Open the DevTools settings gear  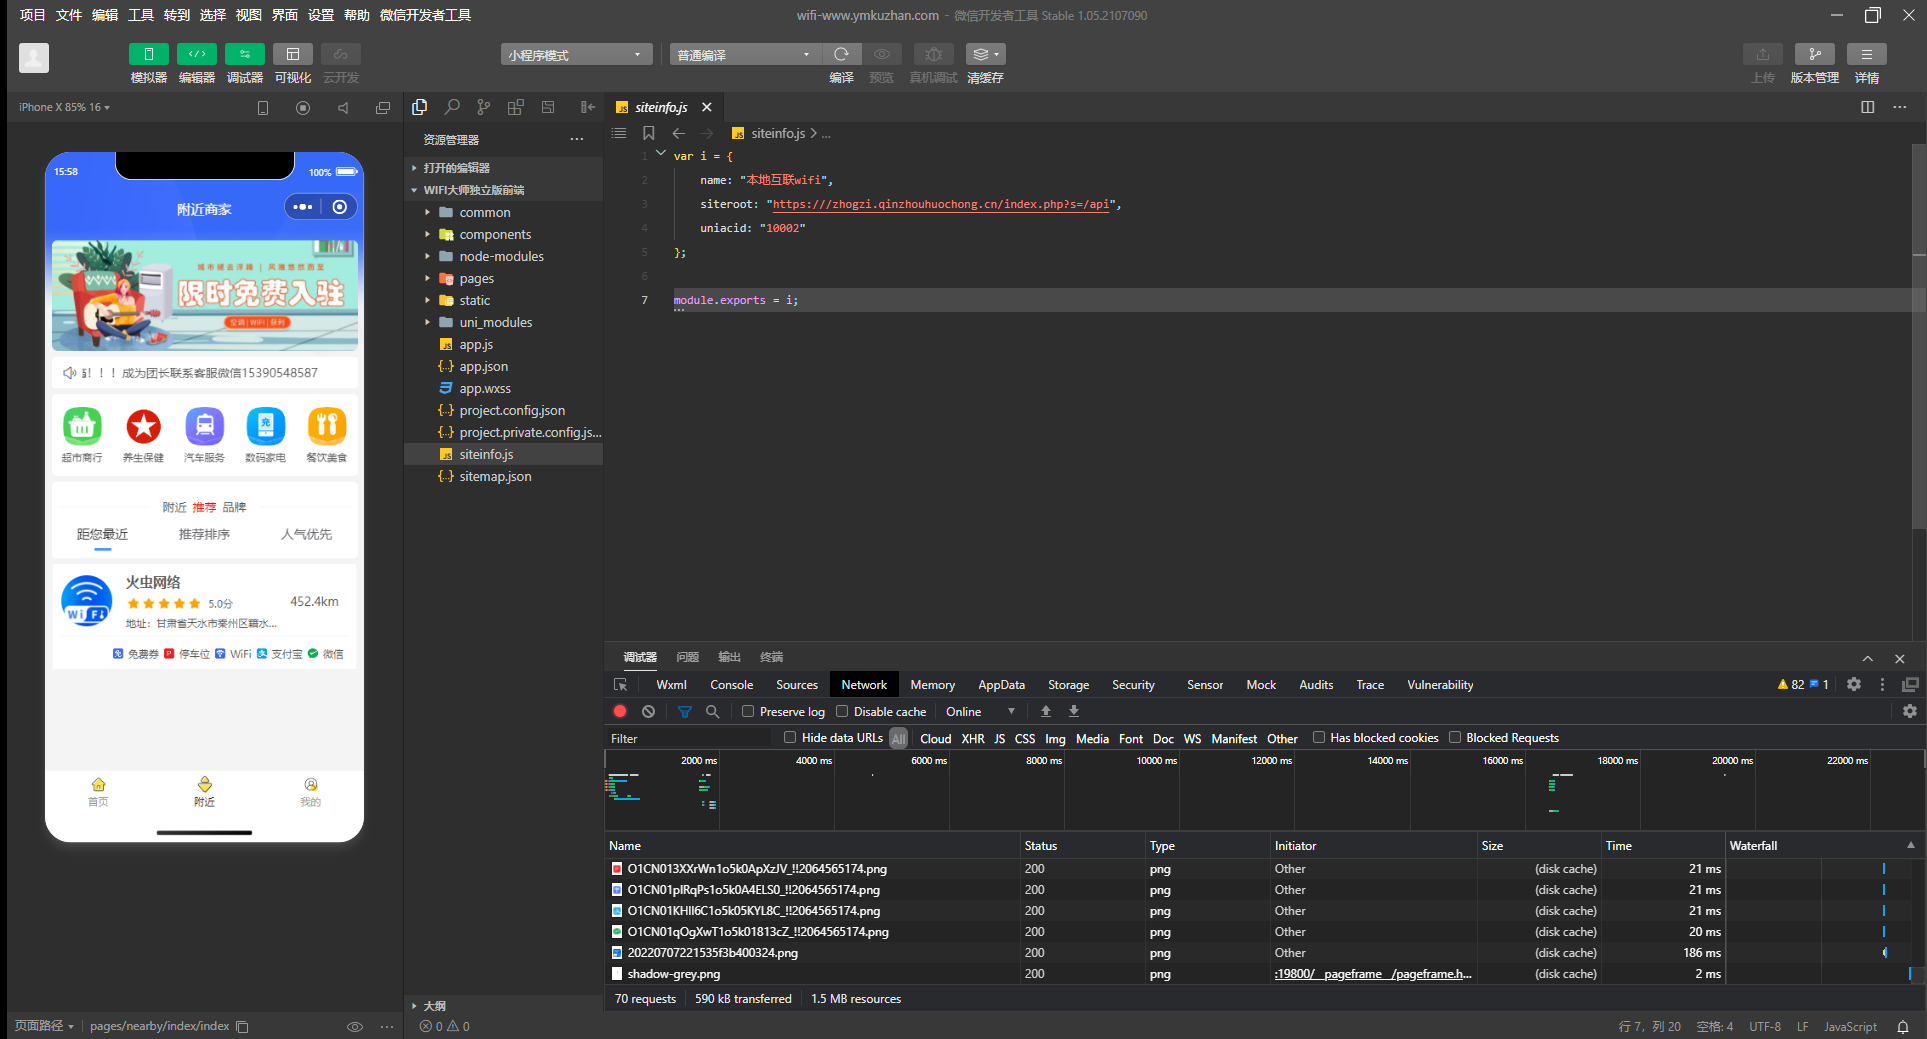click(x=1853, y=684)
